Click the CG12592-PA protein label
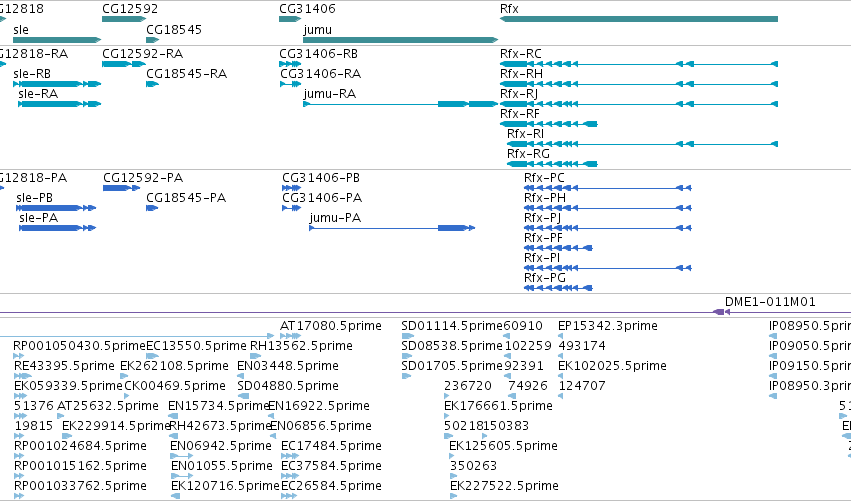This screenshot has width=851, height=501. pos(143,178)
